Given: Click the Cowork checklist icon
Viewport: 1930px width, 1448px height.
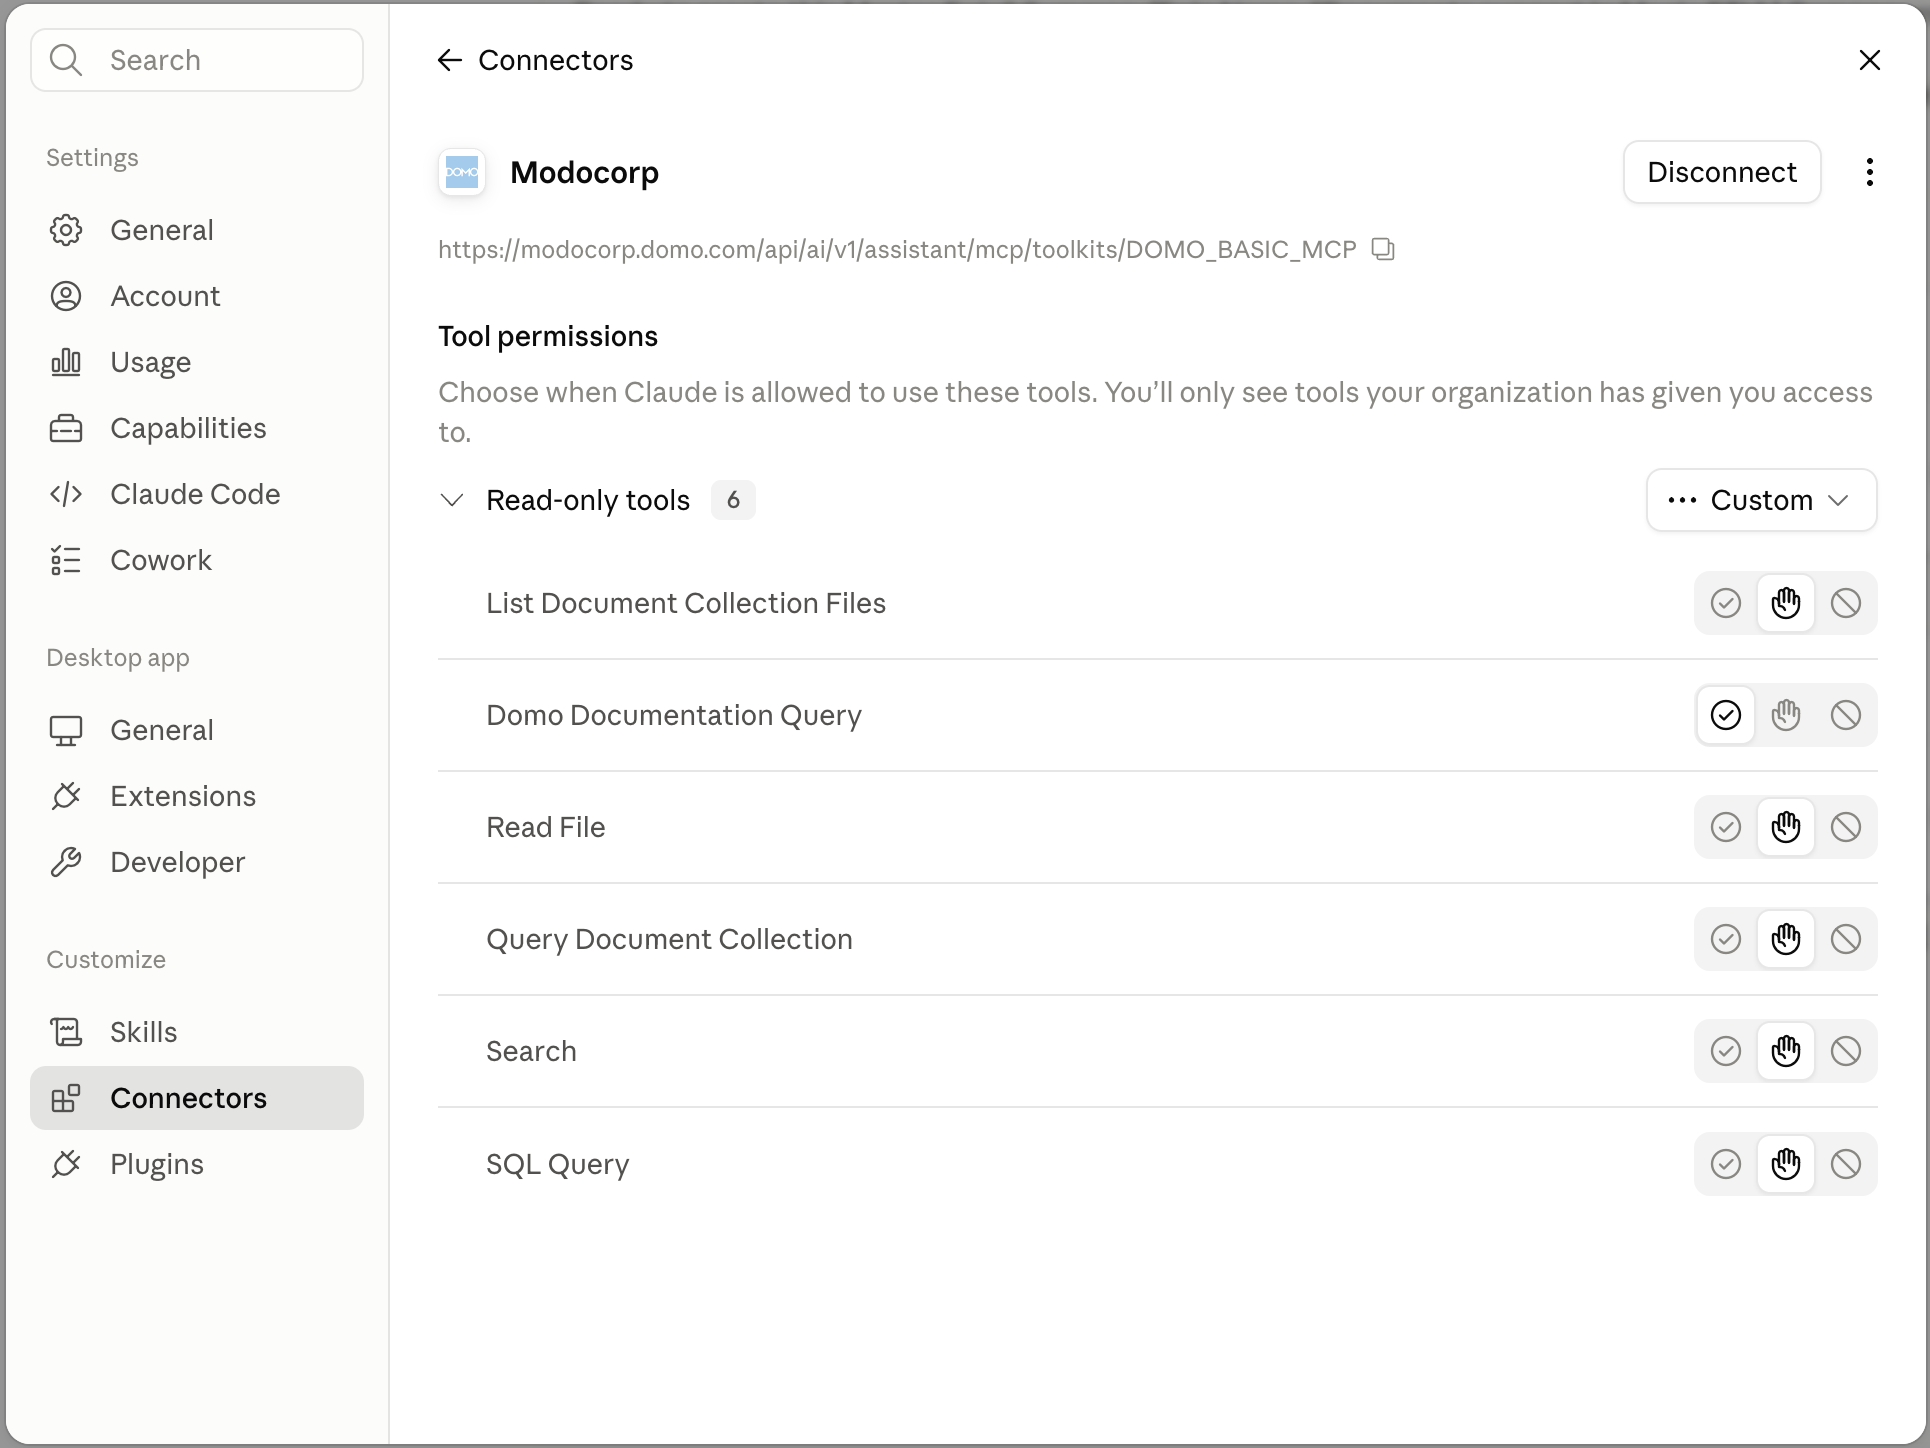Looking at the screenshot, I should click(66, 560).
